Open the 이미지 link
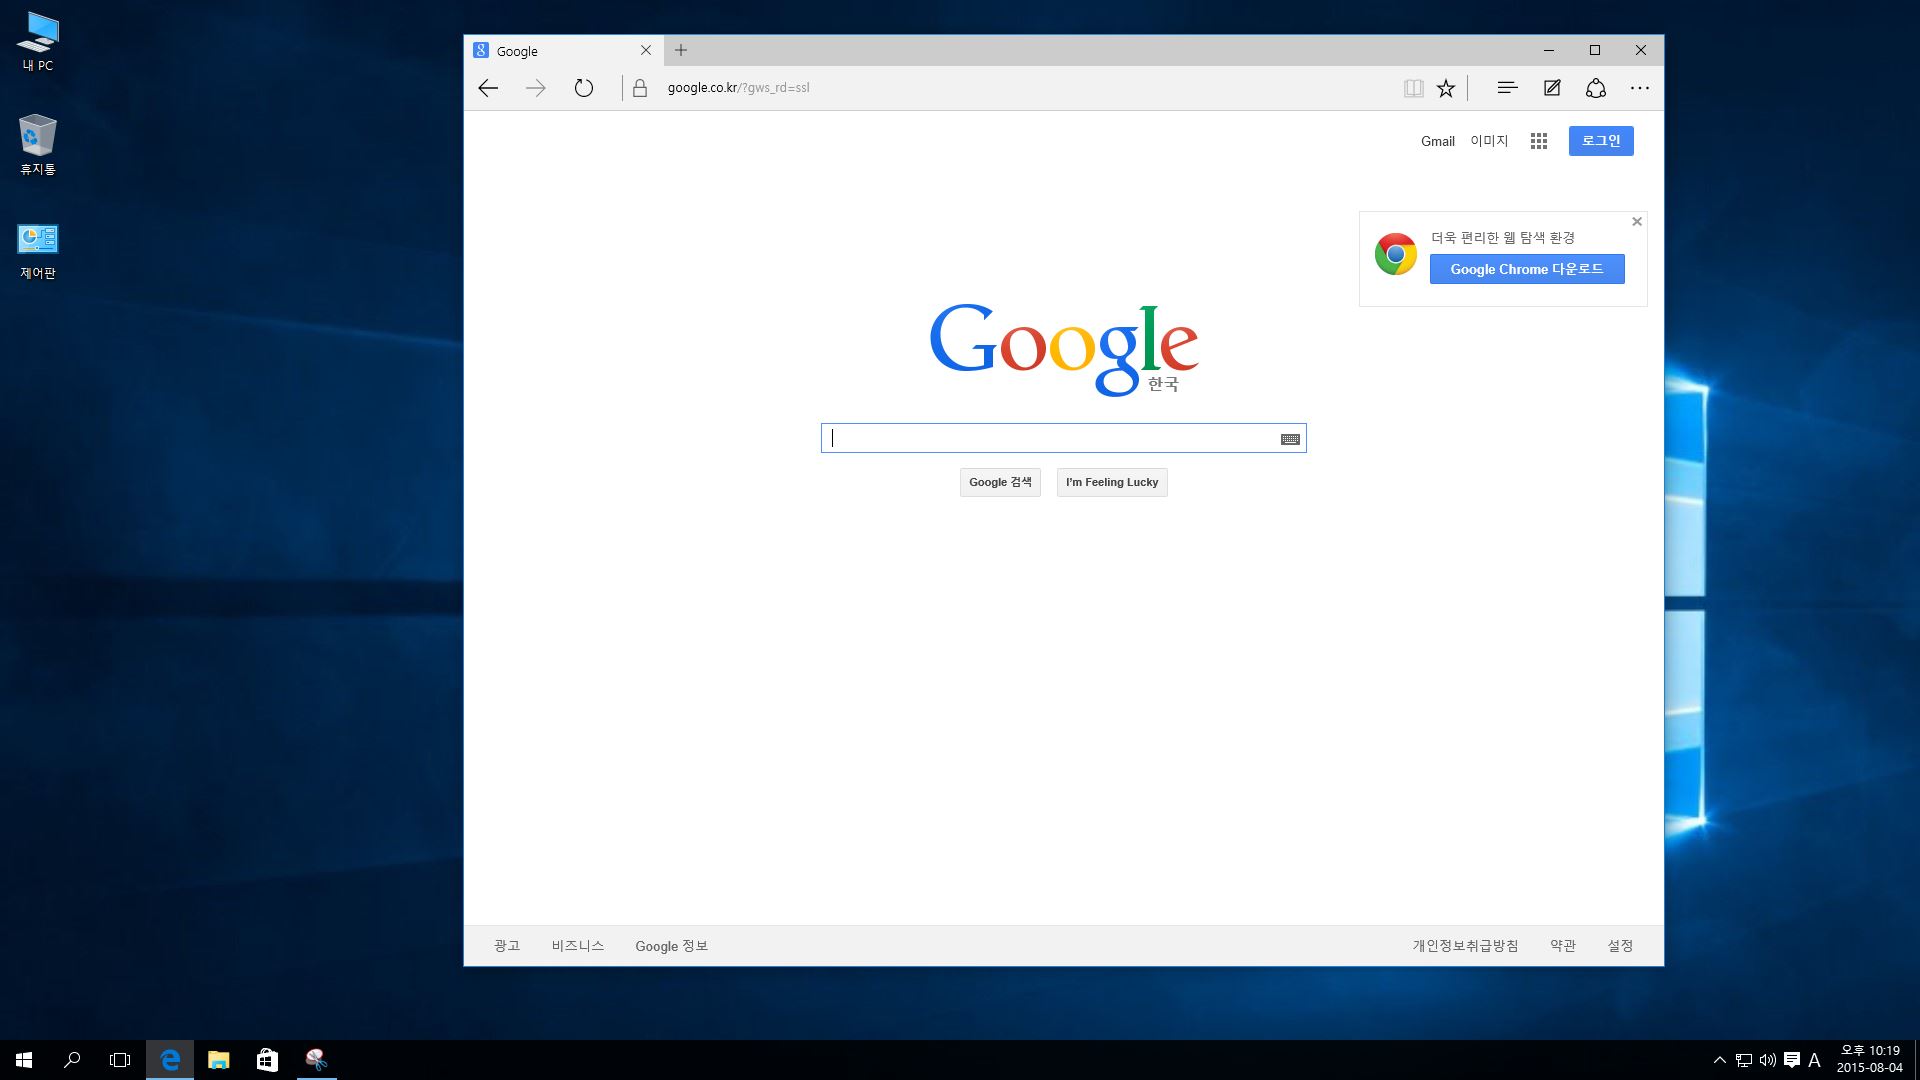Screen dimensions: 1920x1080 coord(1489,141)
